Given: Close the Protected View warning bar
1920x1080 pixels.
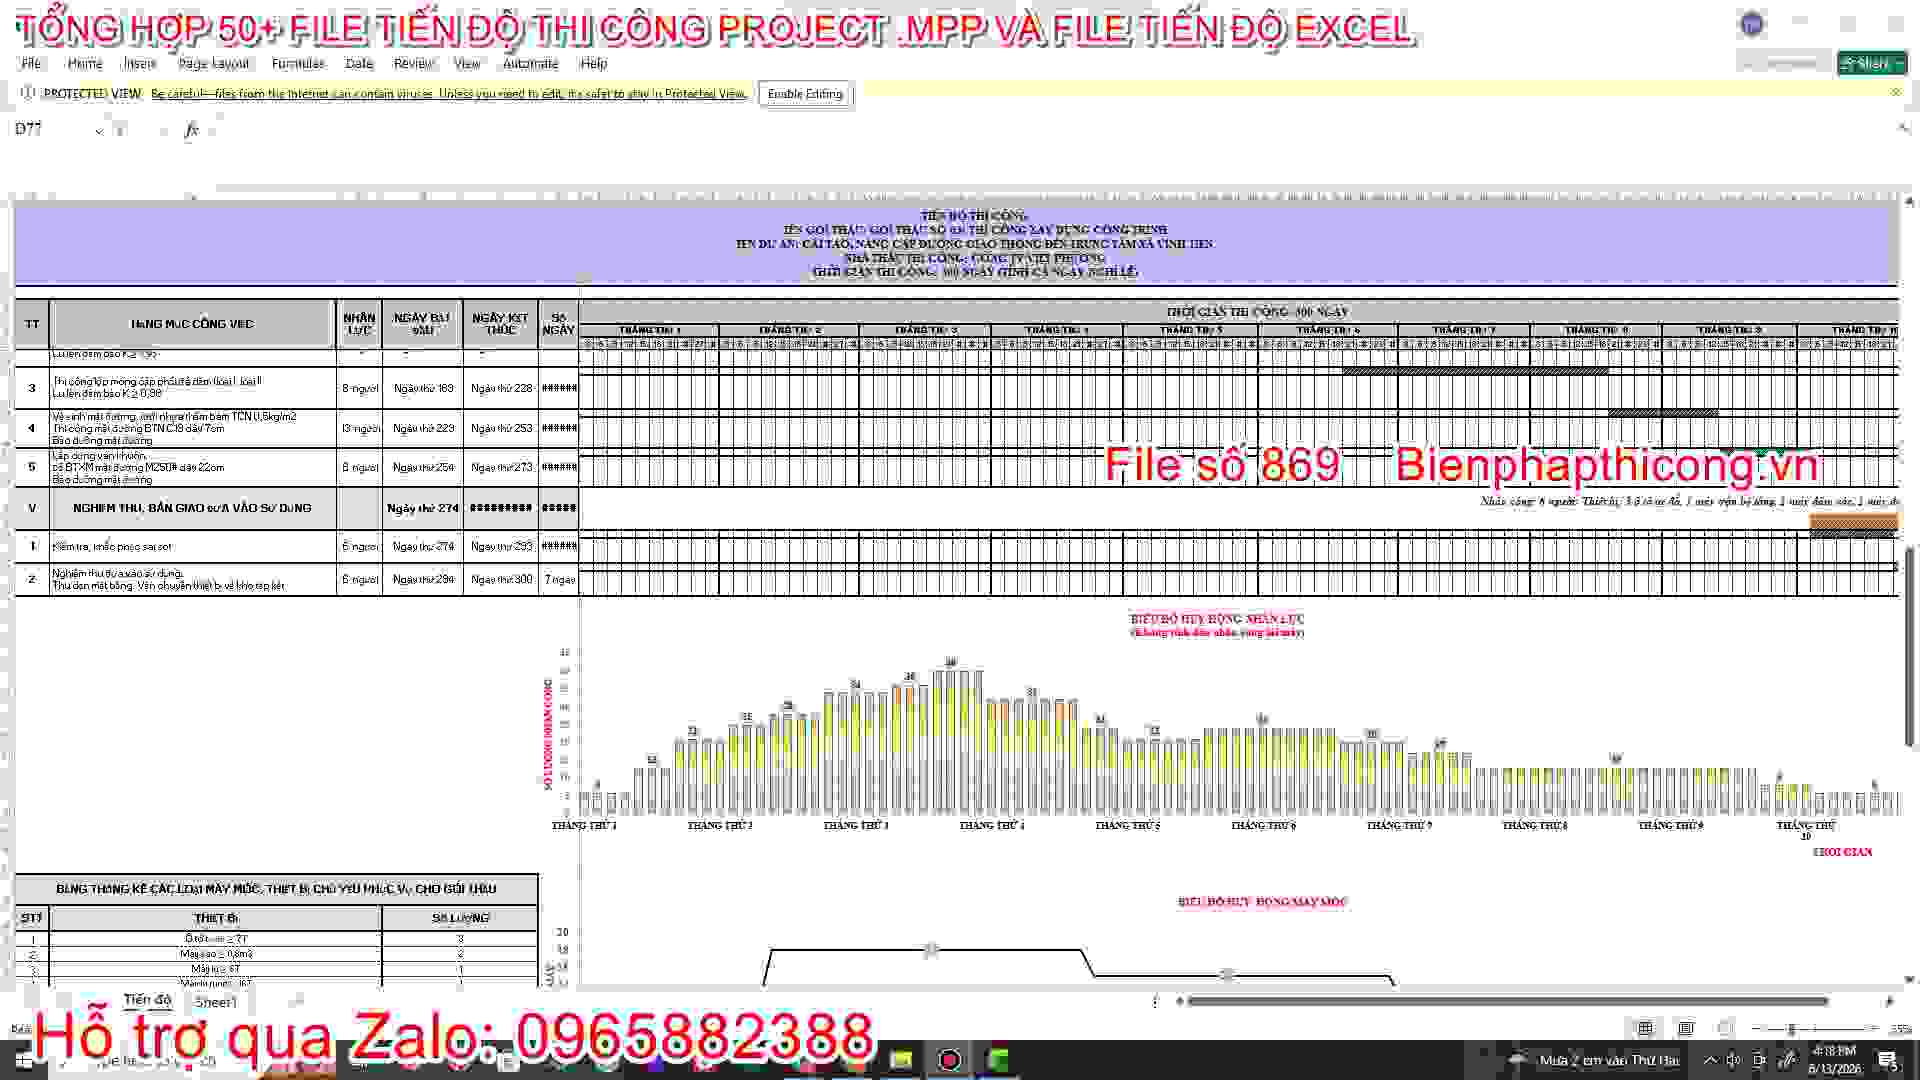Looking at the screenshot, I should coord(1895,92).
